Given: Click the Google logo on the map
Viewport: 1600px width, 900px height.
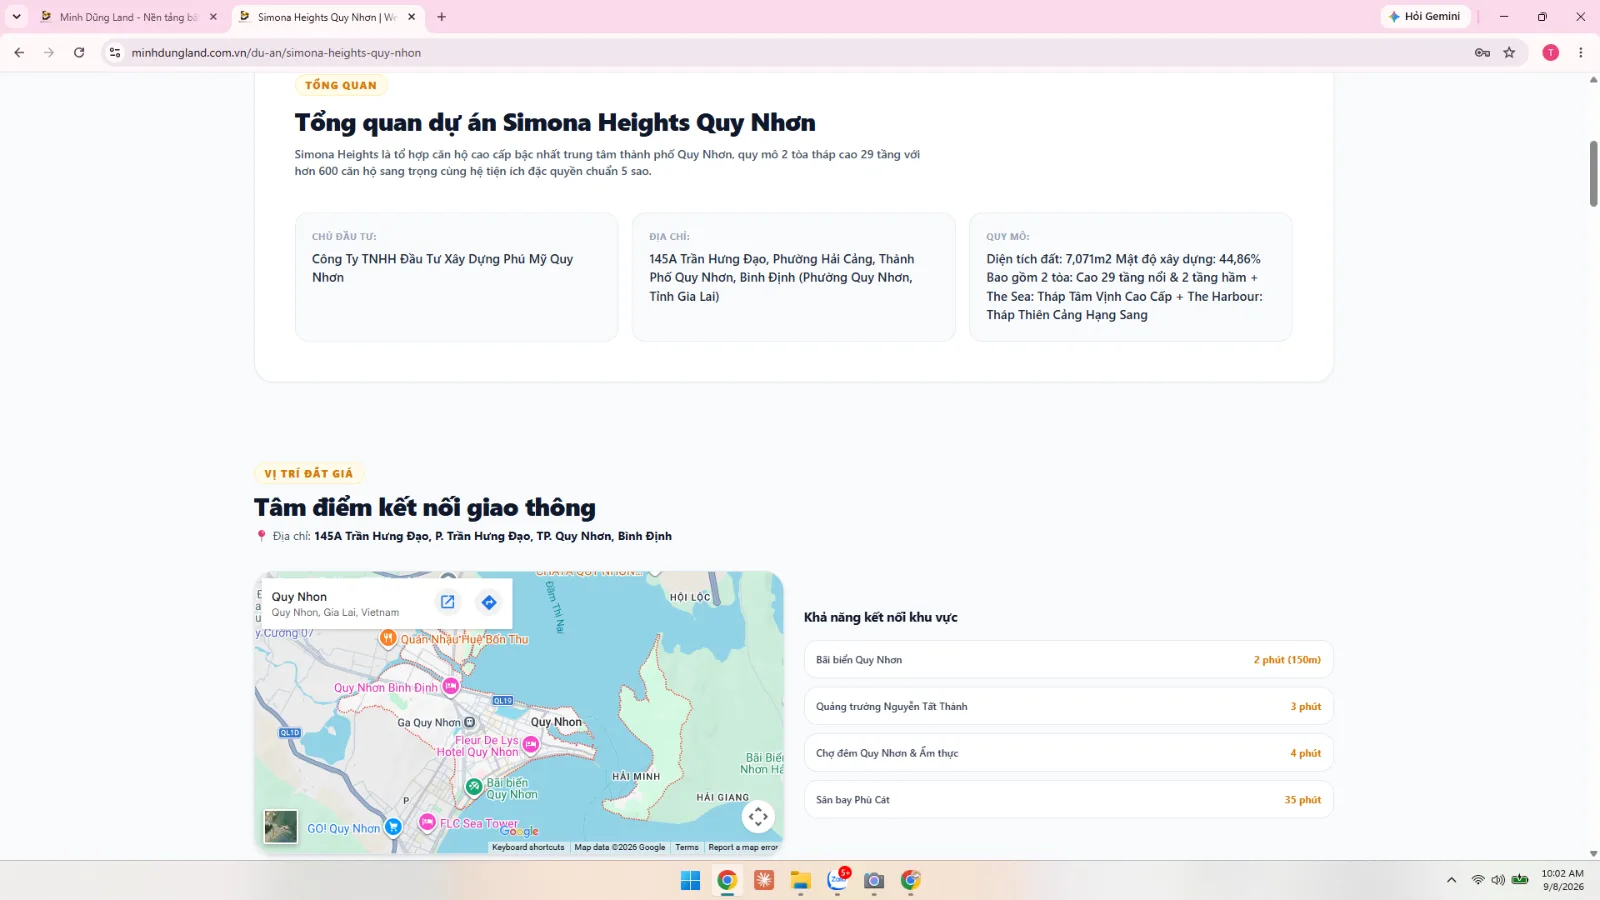Looking at the screenshot, I should [519, 831].
